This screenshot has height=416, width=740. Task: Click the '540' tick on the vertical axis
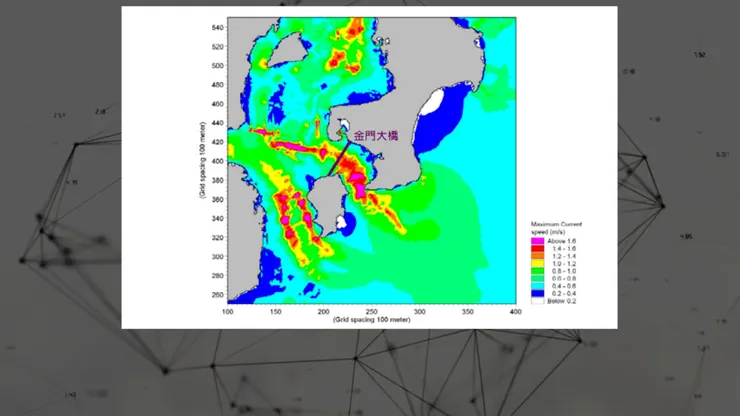click(218, 28)
